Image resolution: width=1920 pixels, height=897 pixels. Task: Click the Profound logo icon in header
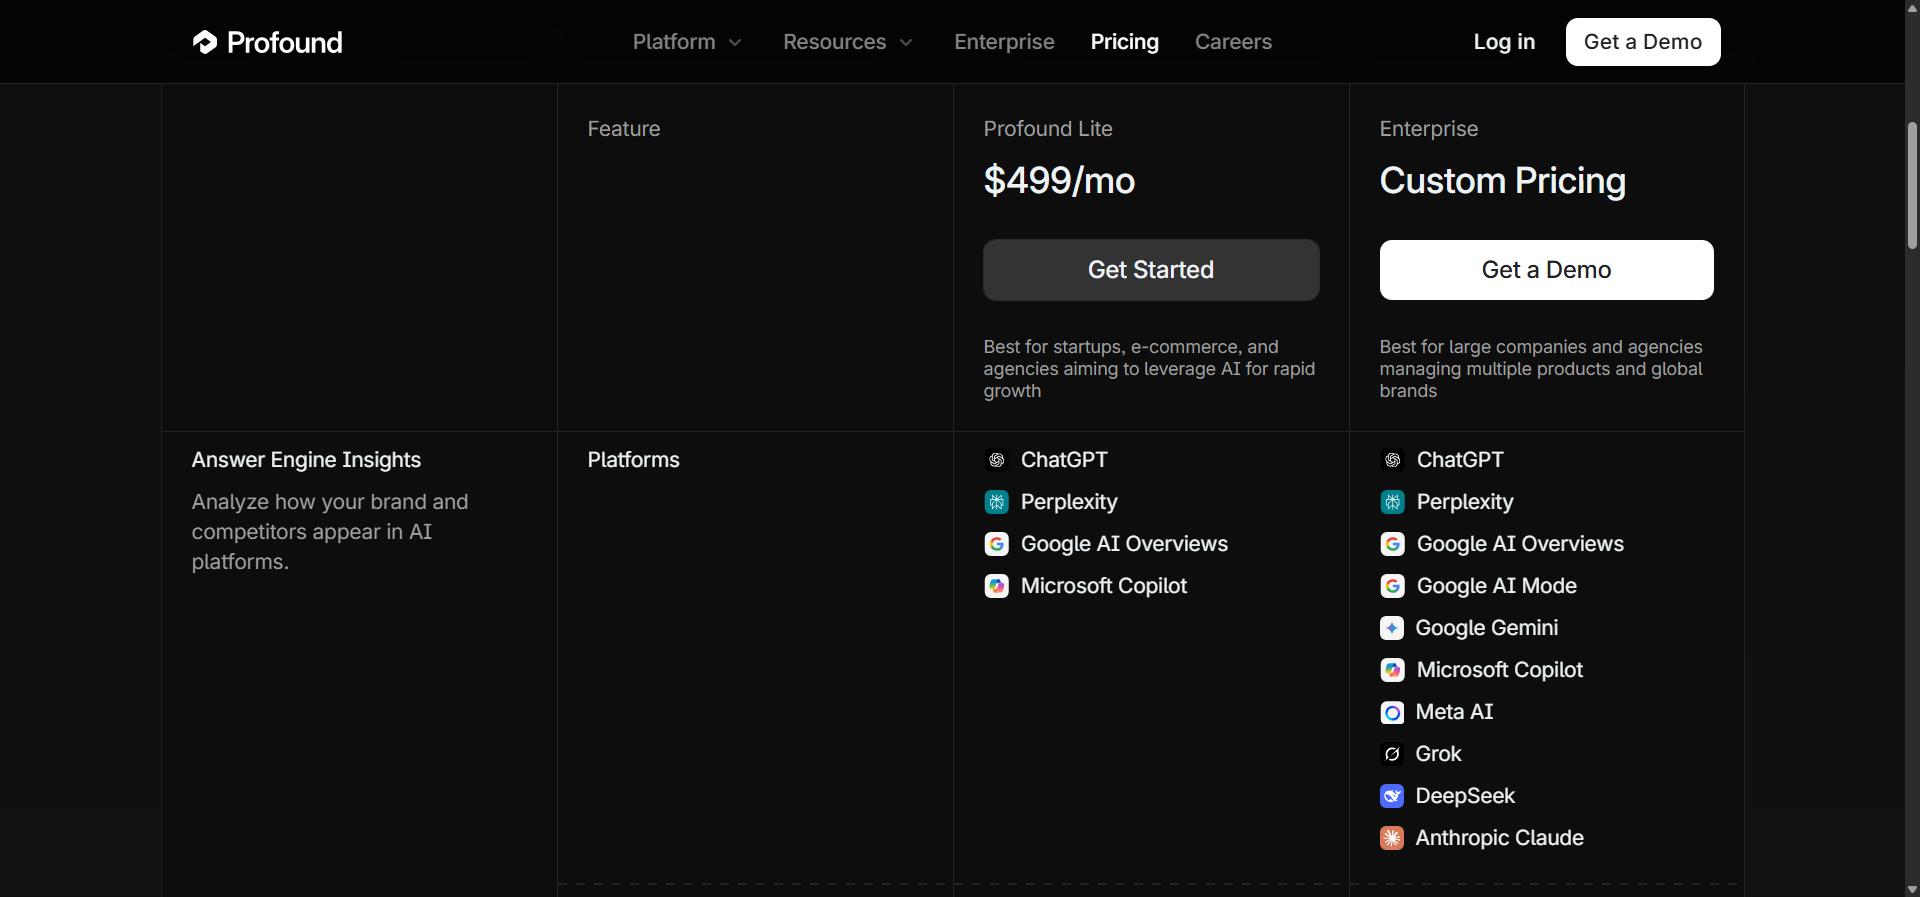click(205, 42)
